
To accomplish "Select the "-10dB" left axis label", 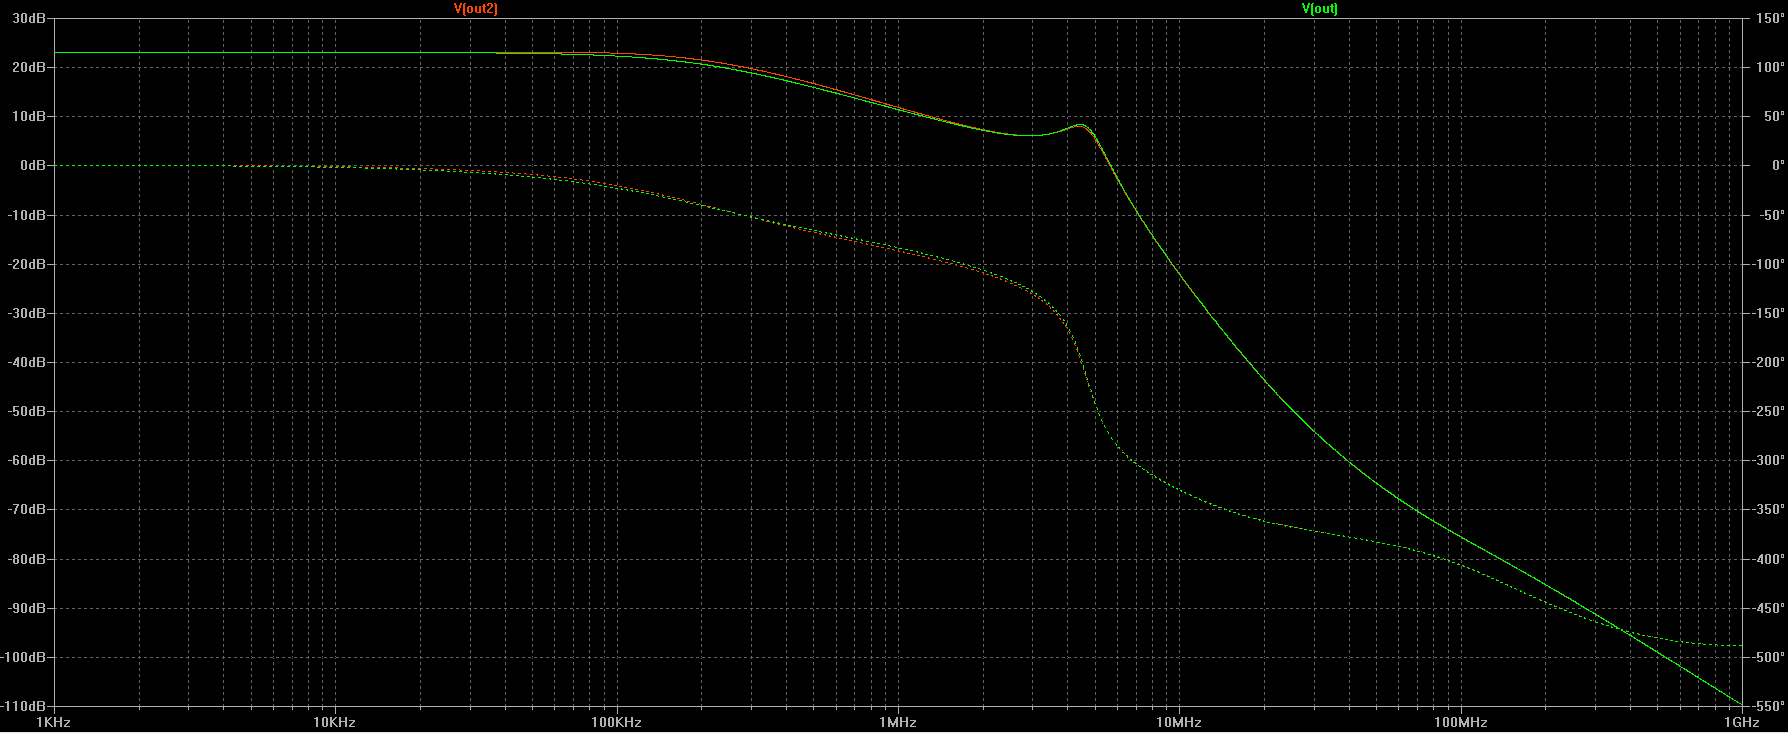I will click(x=27, y=215).
